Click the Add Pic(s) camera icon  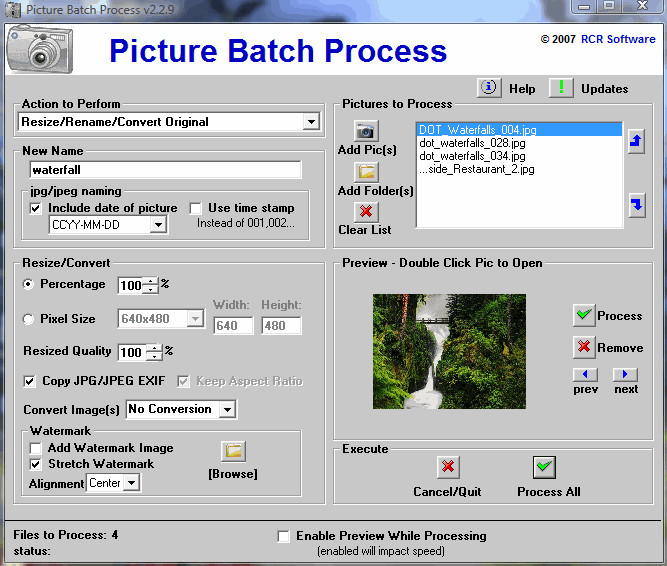(366, 131)
